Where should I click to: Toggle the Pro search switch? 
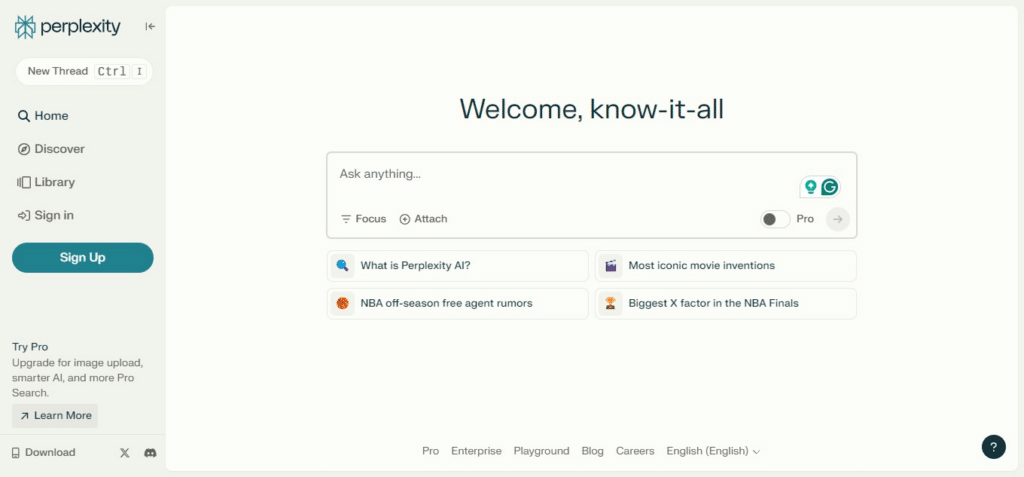(x=775, y=219)
